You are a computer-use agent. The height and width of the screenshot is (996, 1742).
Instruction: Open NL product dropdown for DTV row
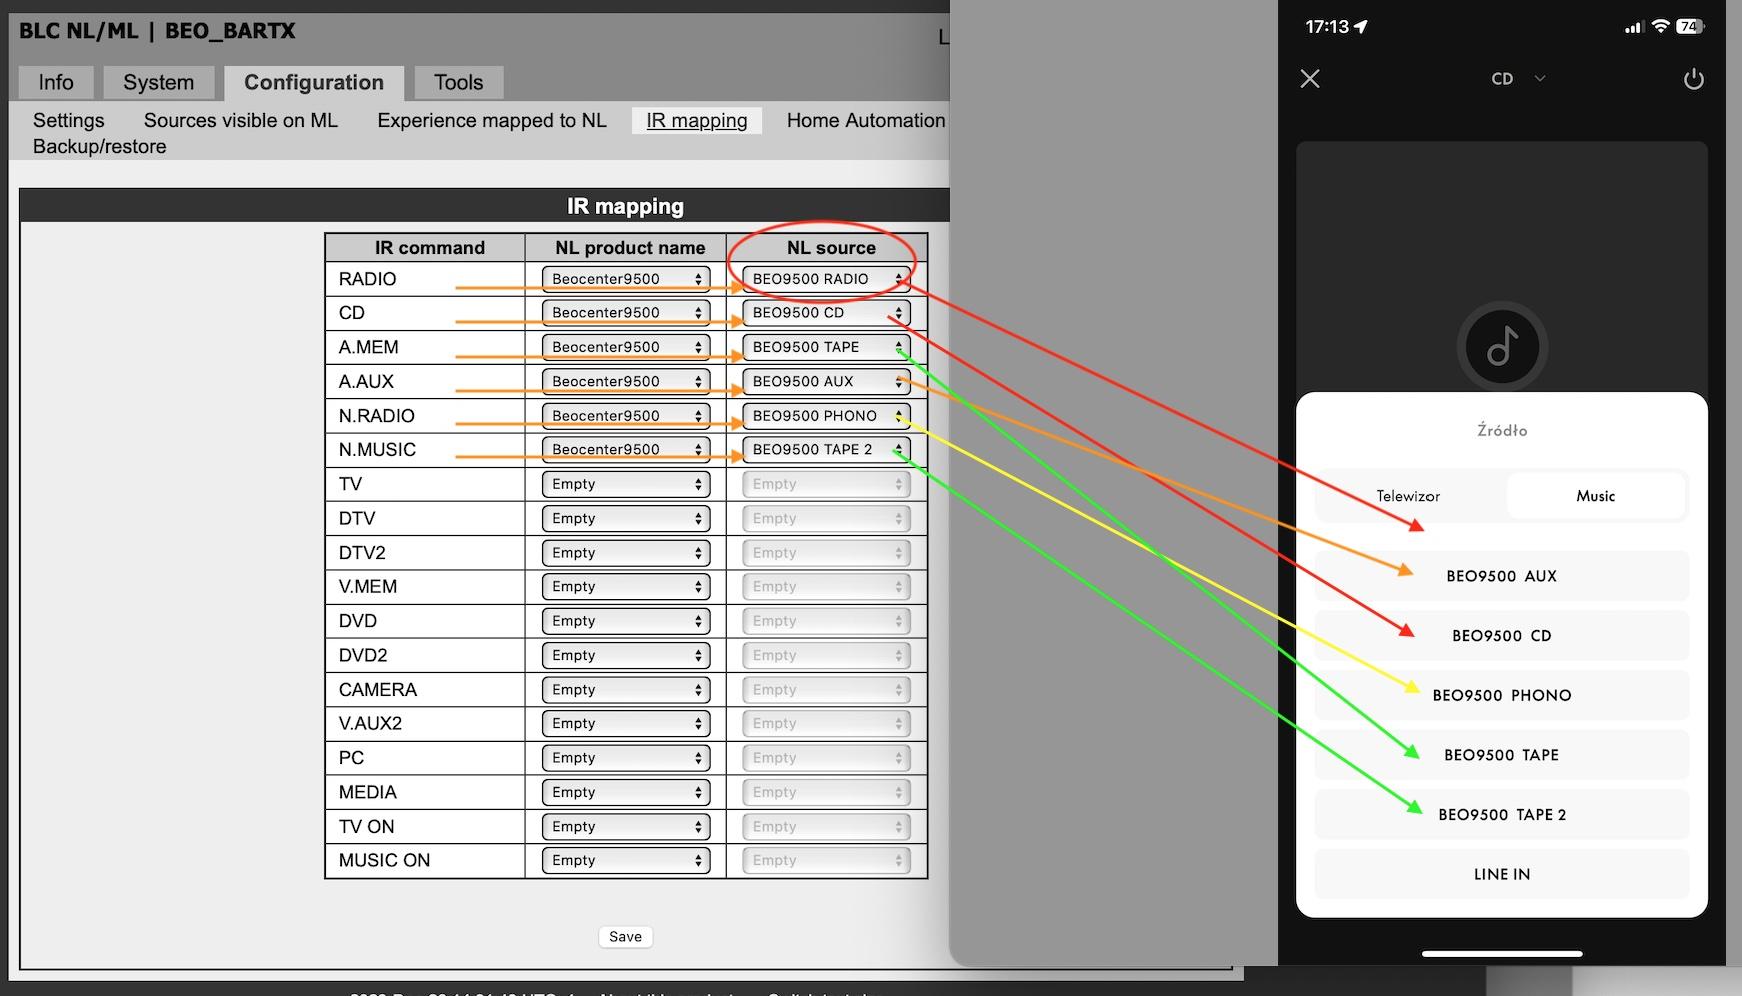[x=626, y=518]
